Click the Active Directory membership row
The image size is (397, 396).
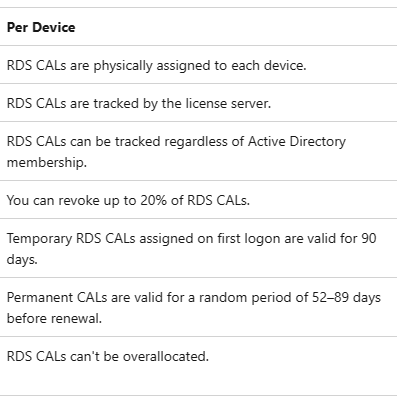198,151
